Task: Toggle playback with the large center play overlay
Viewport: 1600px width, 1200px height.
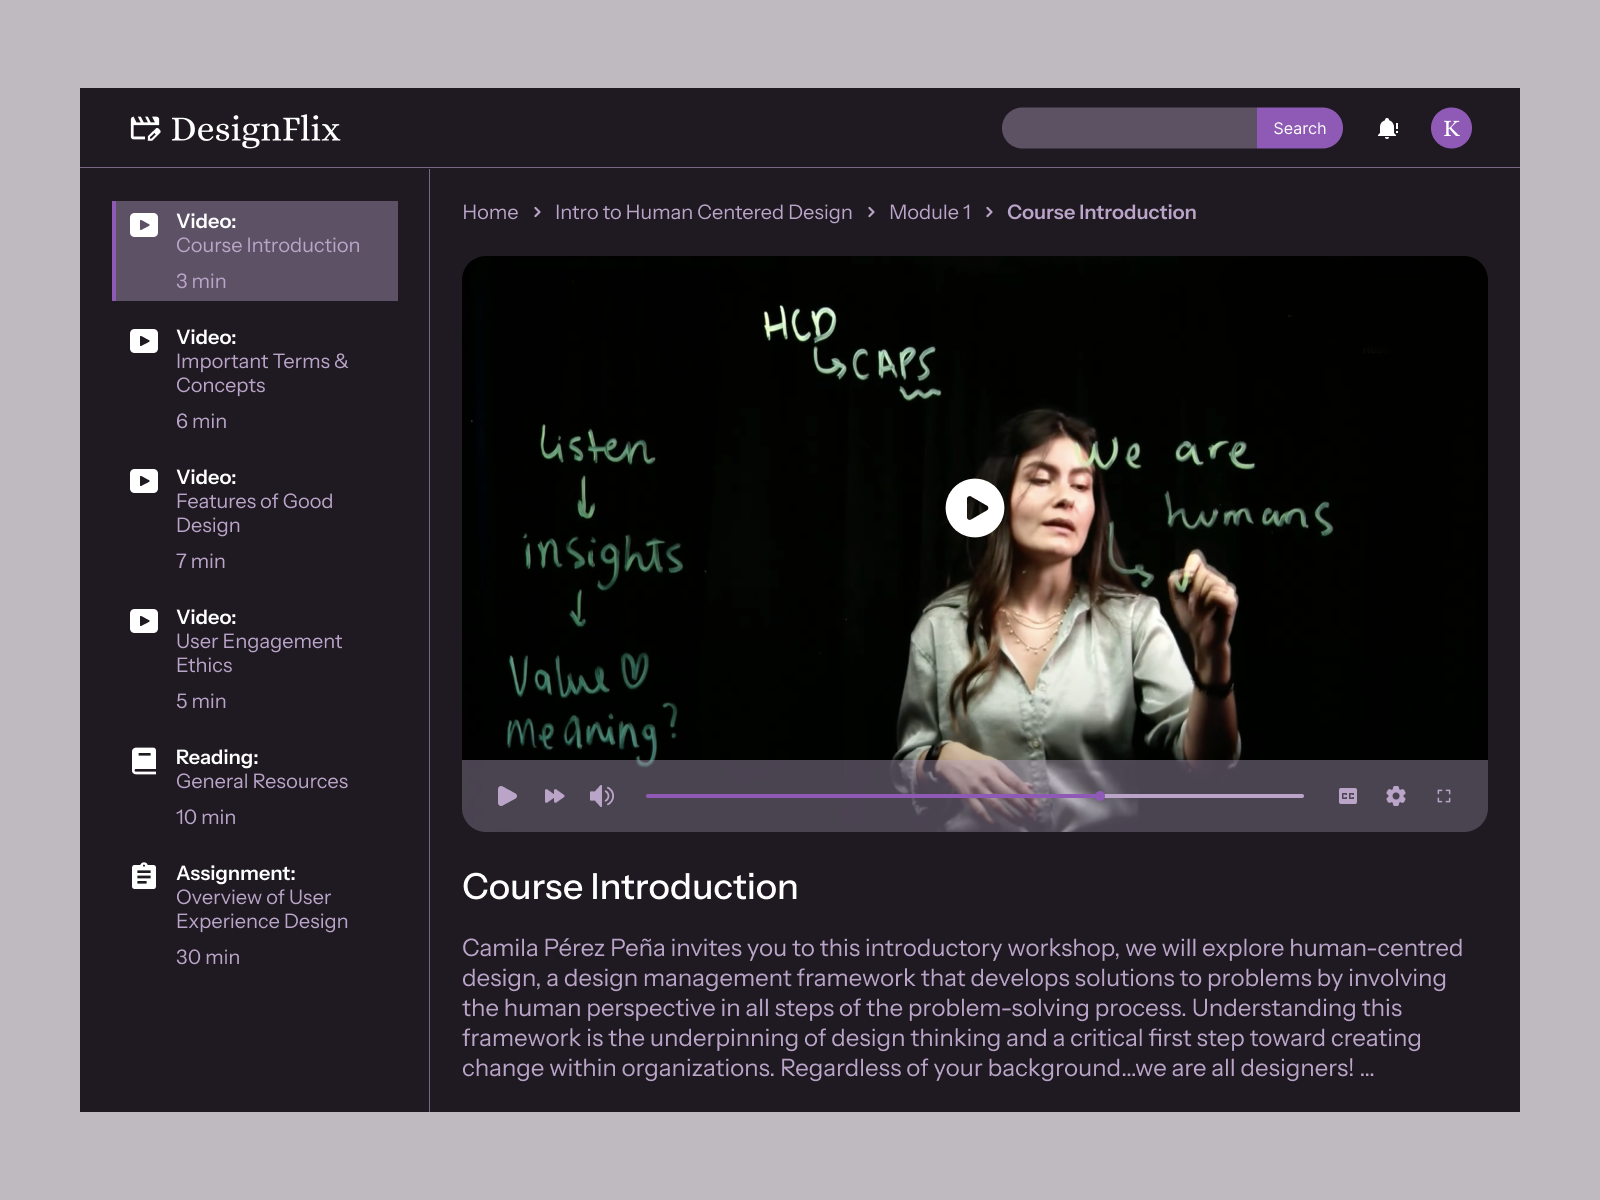Action: [x=974, y=507]
